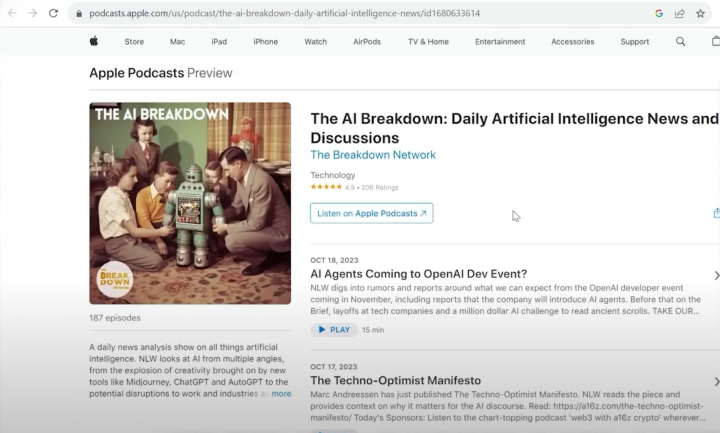Expand the Techno-Optimist Manifesto episode chevron
720x433 pixels.
(x=716, y=382)
